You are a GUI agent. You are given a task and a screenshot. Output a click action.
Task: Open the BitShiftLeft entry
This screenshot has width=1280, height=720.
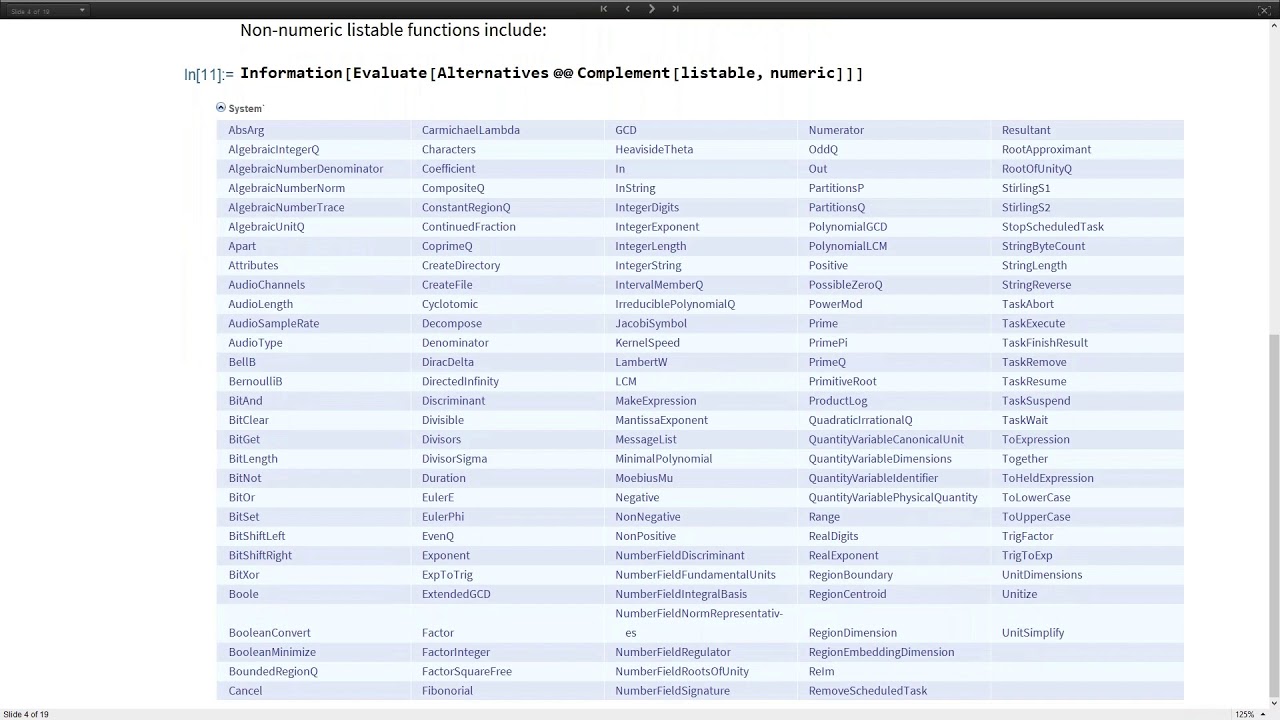[256, 536]
